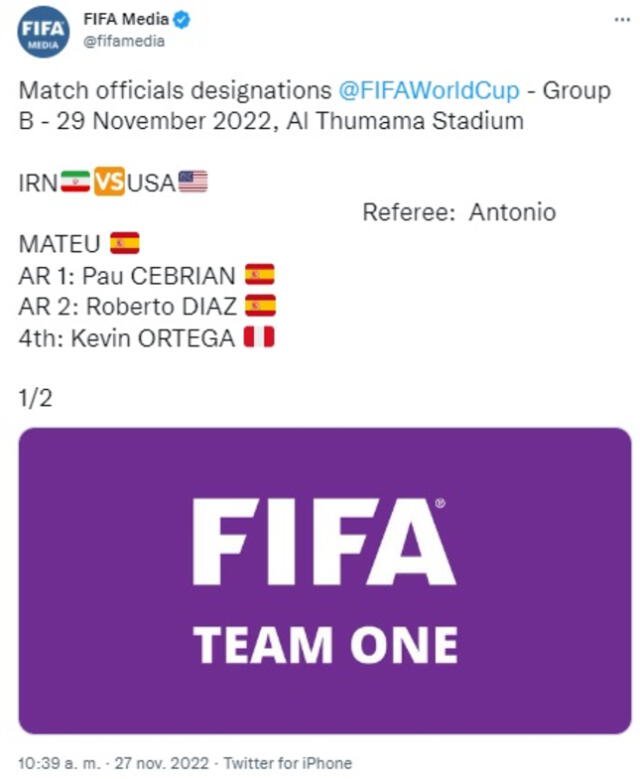Click Spain flag beside Roberto DIAZ

[260, 306]
